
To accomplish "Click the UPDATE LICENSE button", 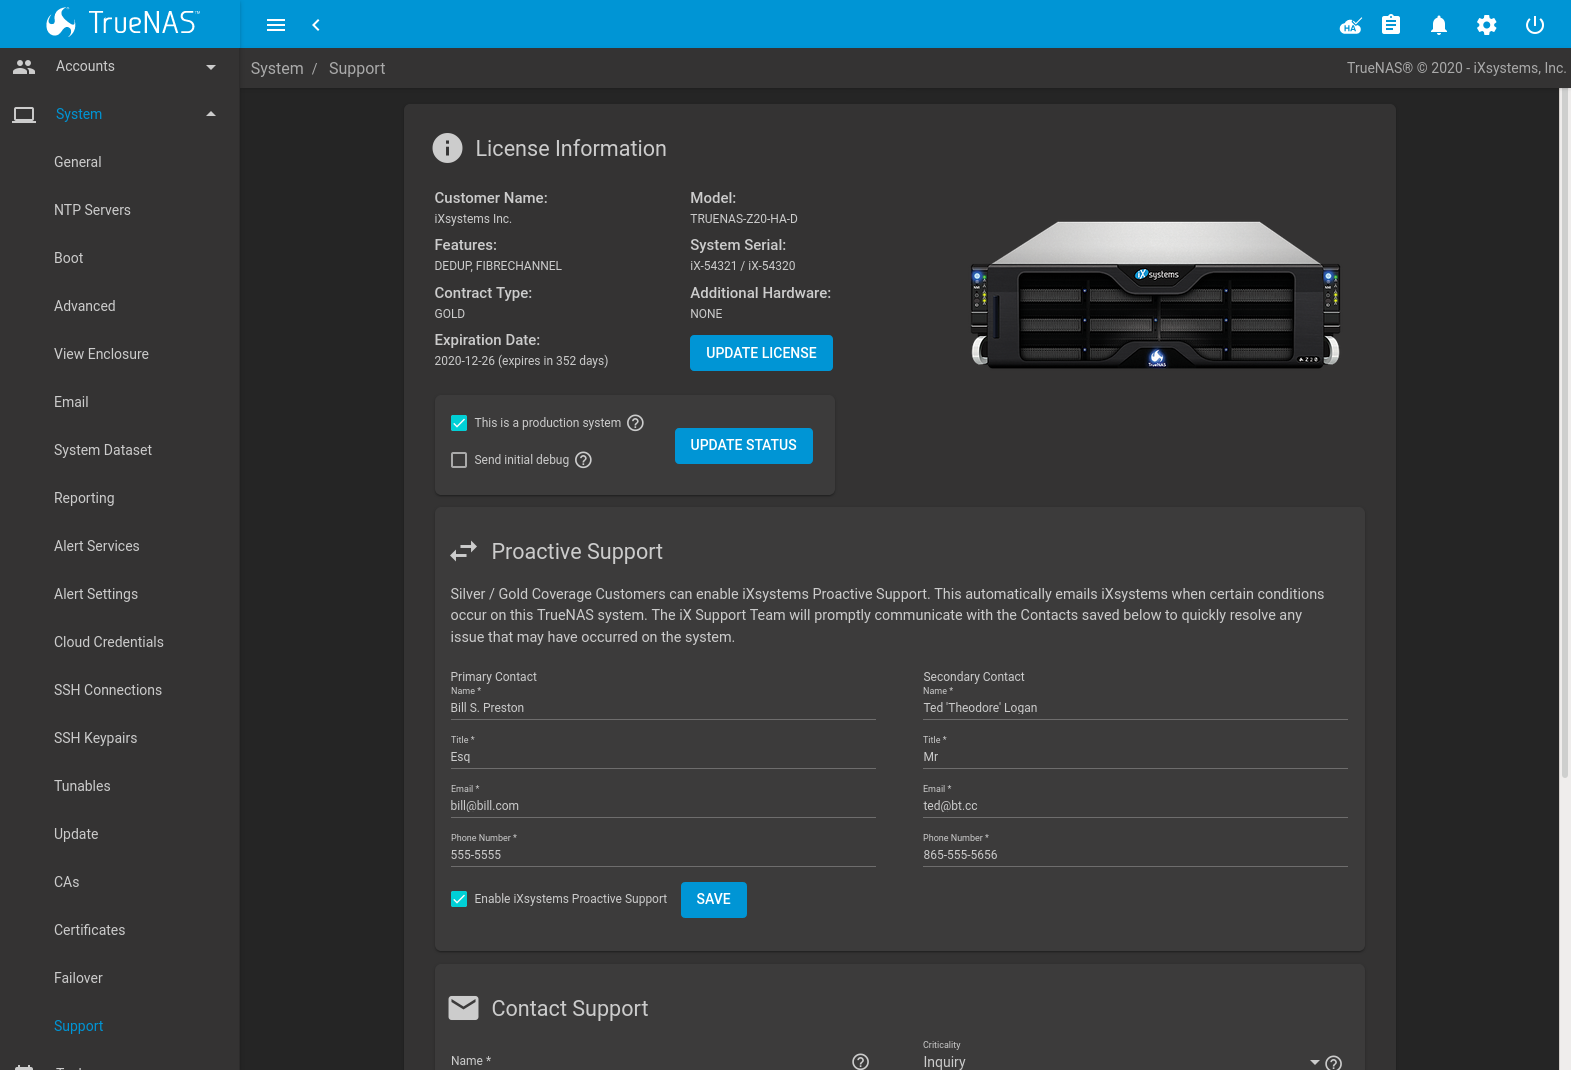I will click(761, 353).
